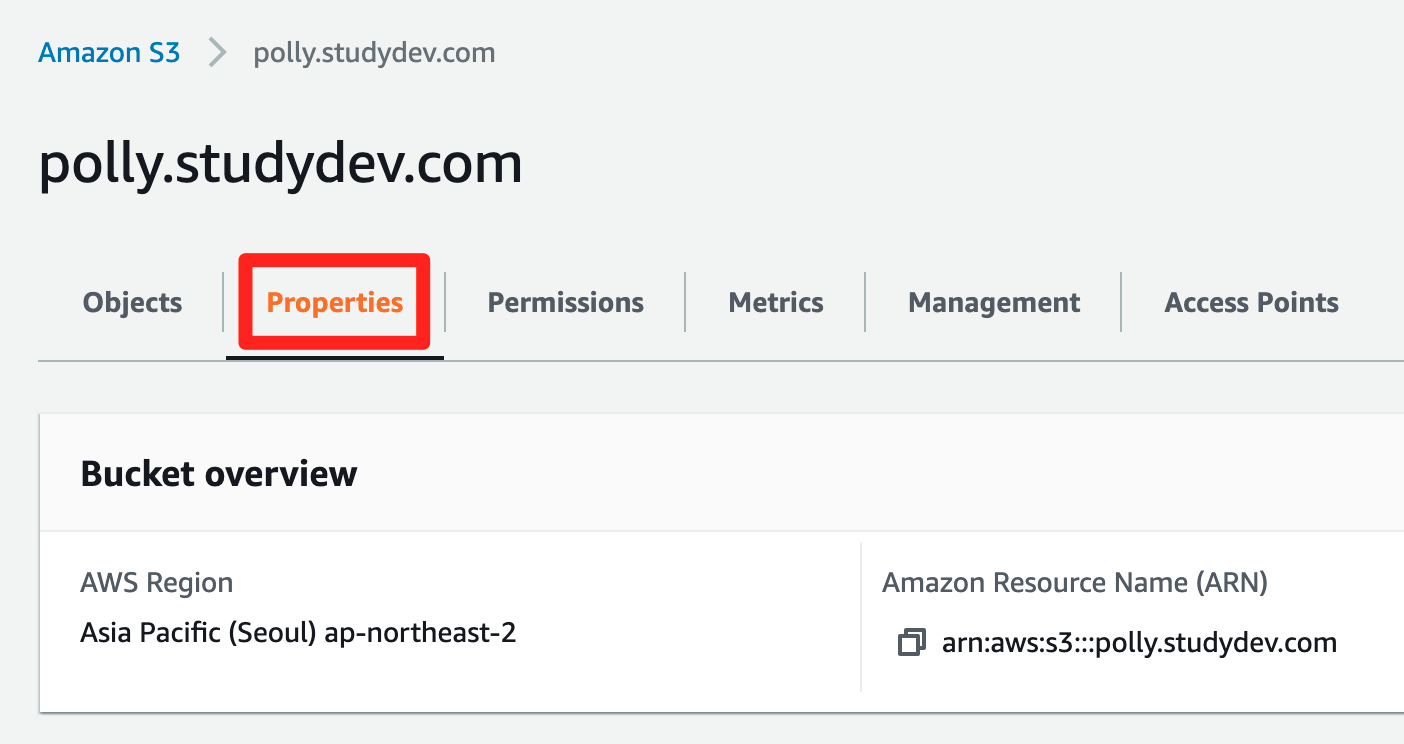Switch to the Metrics tab
1404x744 pixels.
(x=776, y=302)
